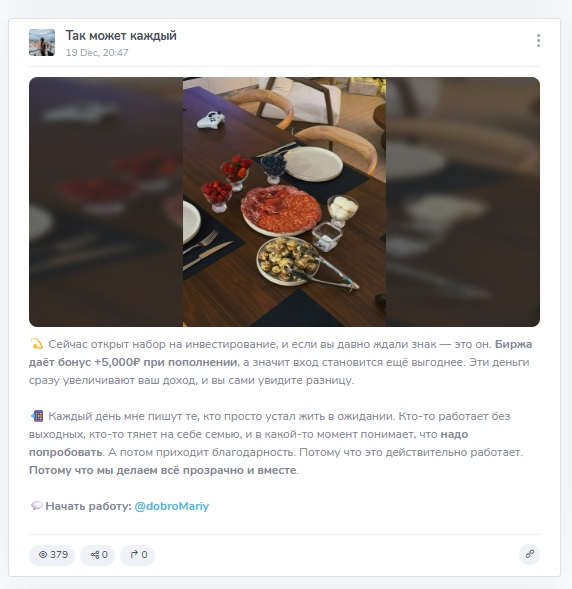Open the food table photo in the post
The width and height of the screenshot is (572, 589).
284,202
